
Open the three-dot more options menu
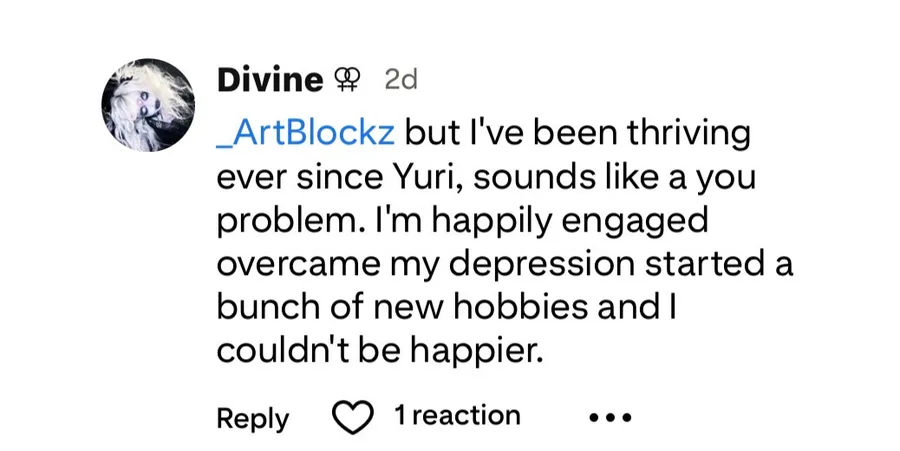[608, 417]
